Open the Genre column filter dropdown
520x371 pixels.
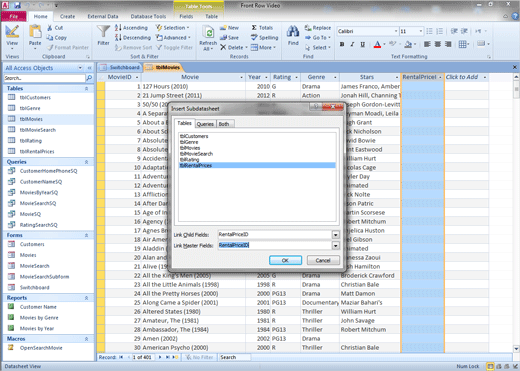click(335, 77)
